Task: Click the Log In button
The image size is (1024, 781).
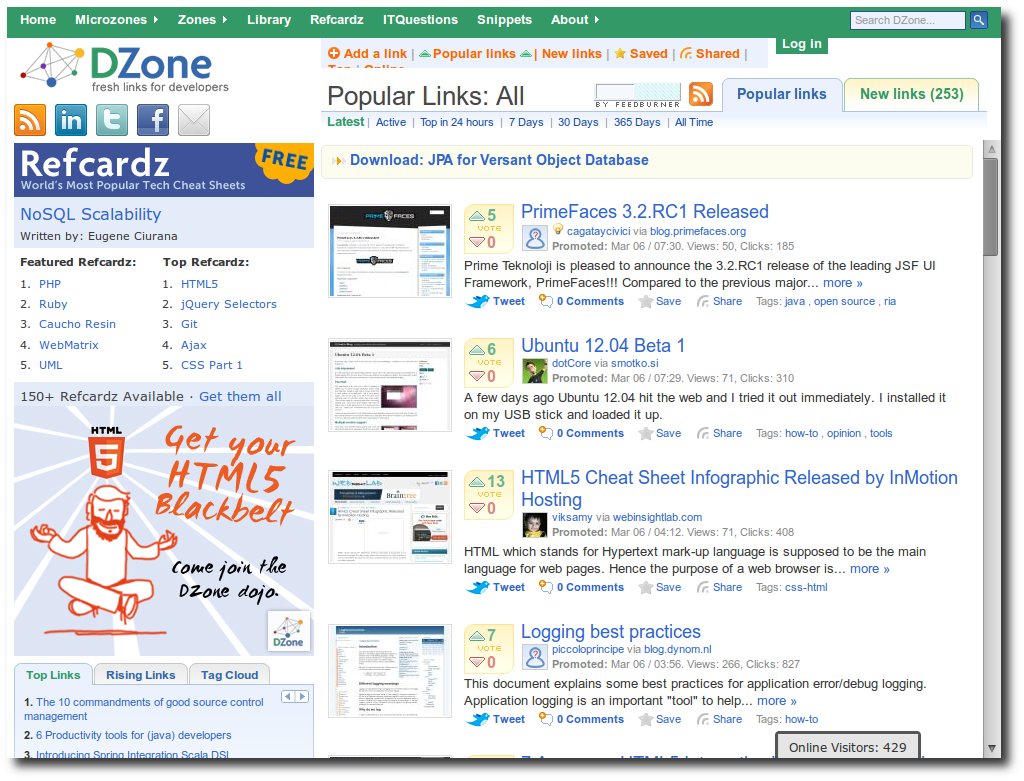Action: click(x=802, y=44)
